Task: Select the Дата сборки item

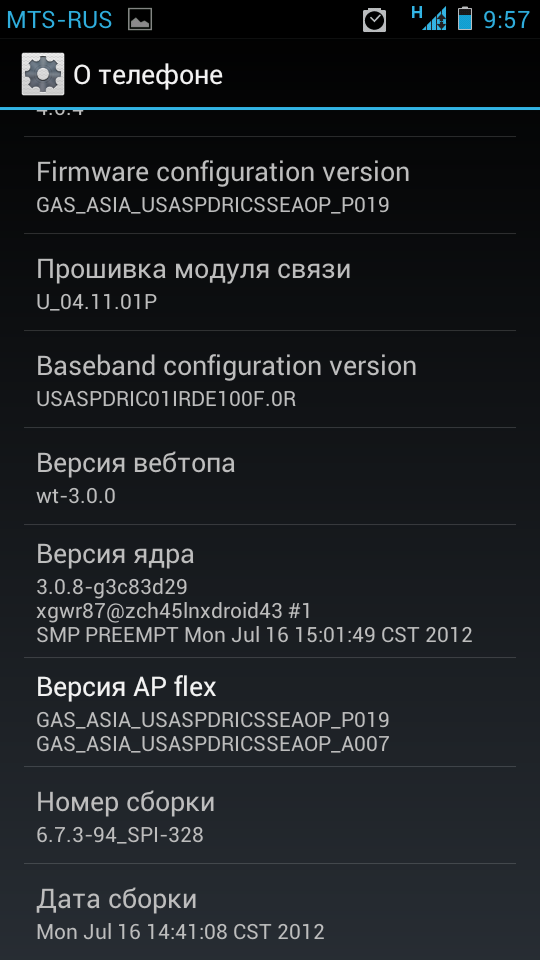Action: pyautogui.click(x=270, y=912)
